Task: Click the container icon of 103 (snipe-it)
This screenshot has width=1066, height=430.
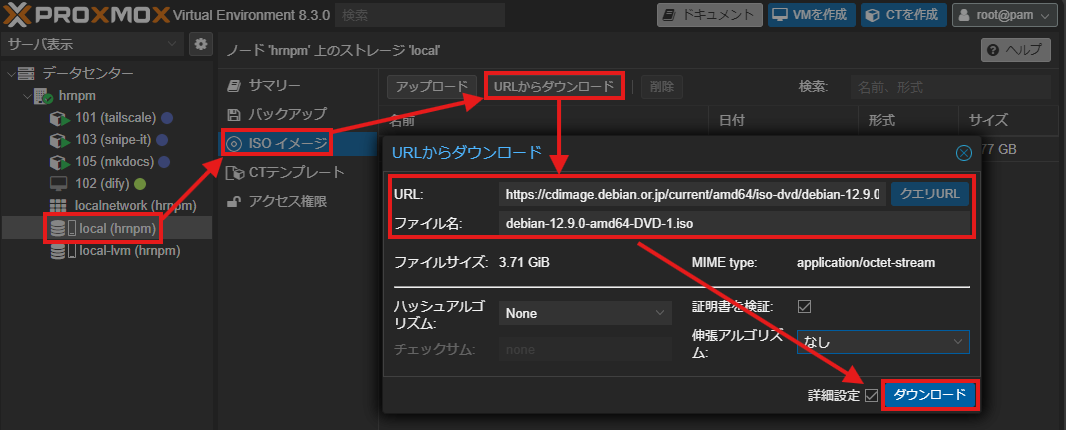Action: [x=58, y=140]
